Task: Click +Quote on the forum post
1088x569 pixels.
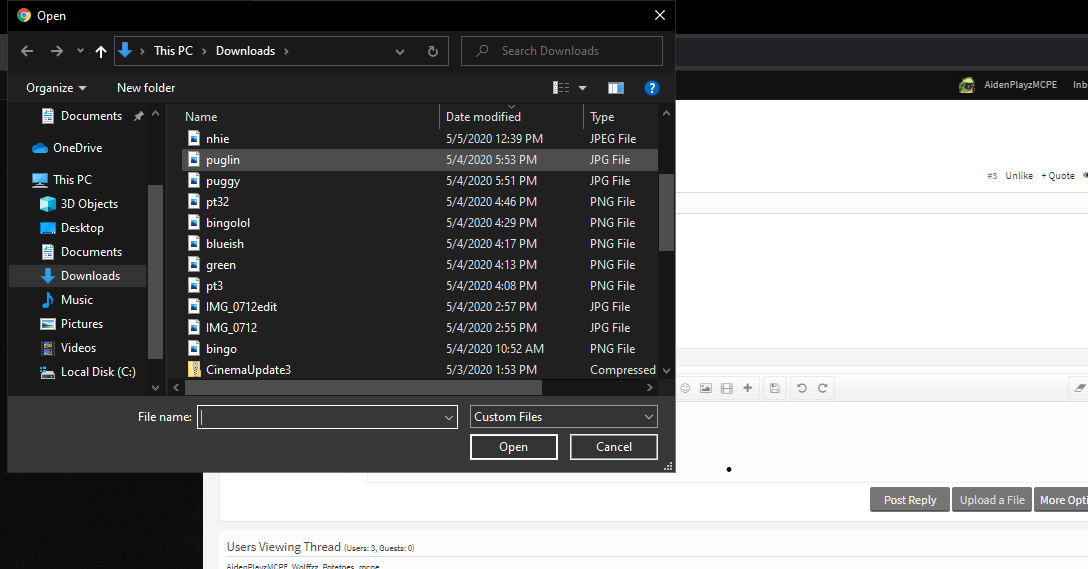Action: tap(1057, 176)
